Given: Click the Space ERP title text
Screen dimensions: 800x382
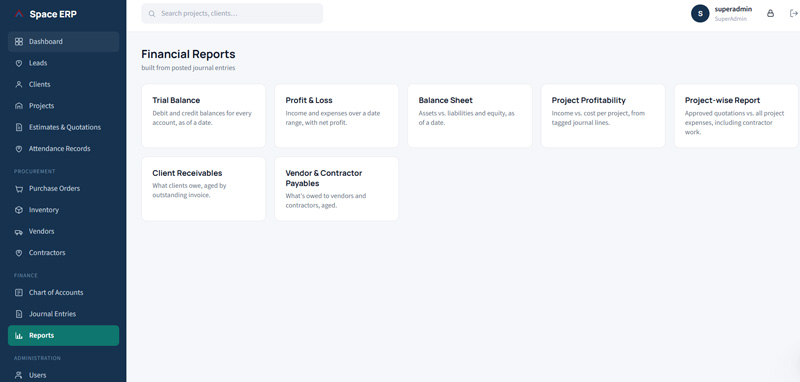Looking at the screenshot, I should pyautogui.click(x=53, y=14).
